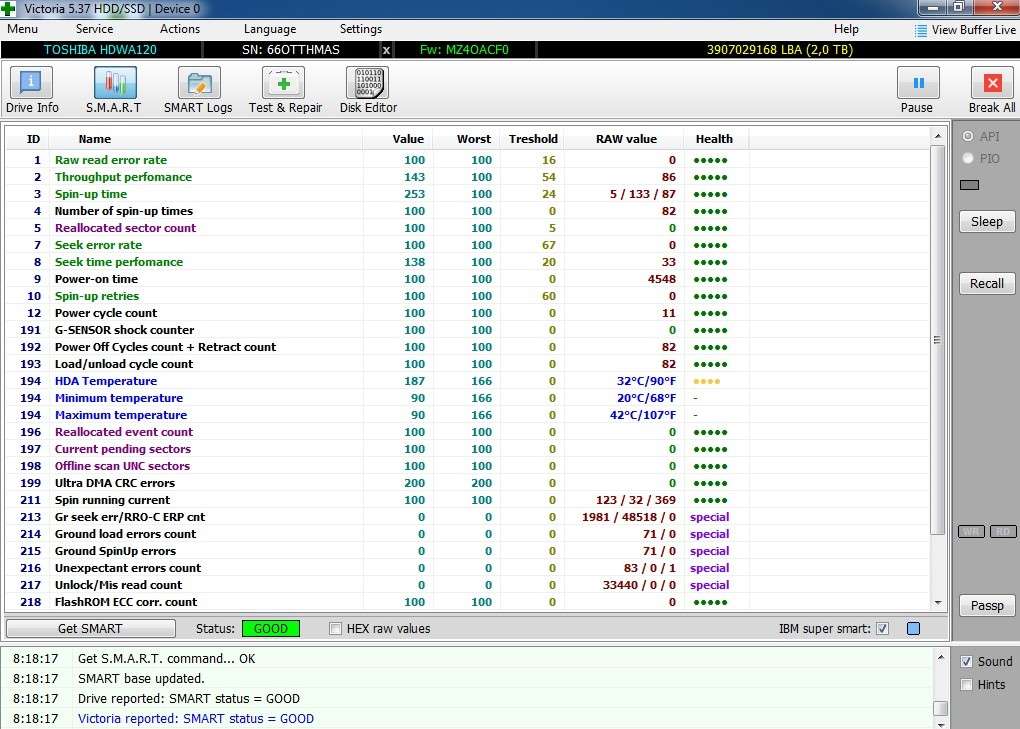Choose the PIO radio option
The image size is (1020, 729).
967,158
